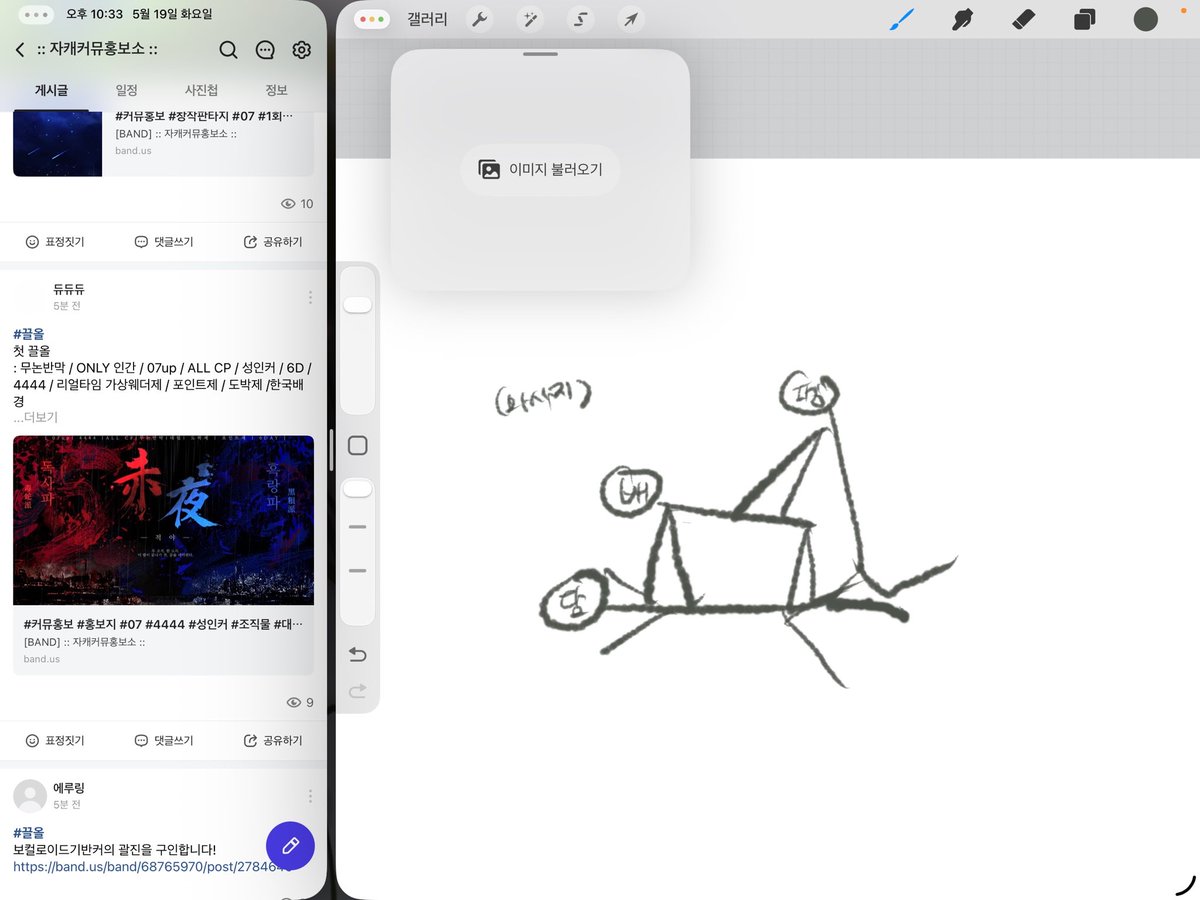
Task: Tap the purple write-post pencil button
Action: [290, 846]
